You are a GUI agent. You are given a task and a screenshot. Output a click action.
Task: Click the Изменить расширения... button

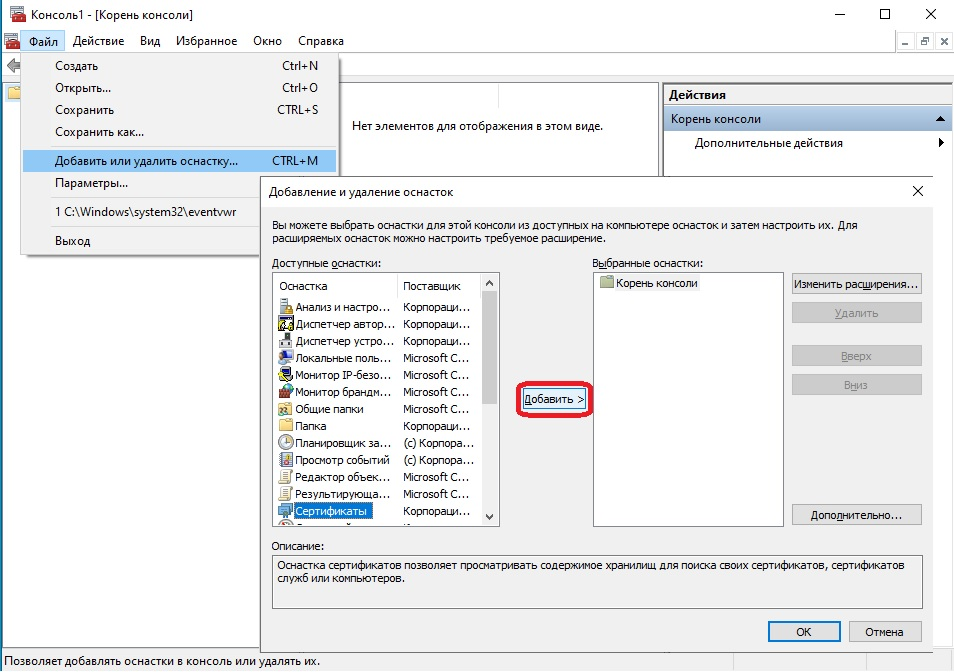click(856, 284)
